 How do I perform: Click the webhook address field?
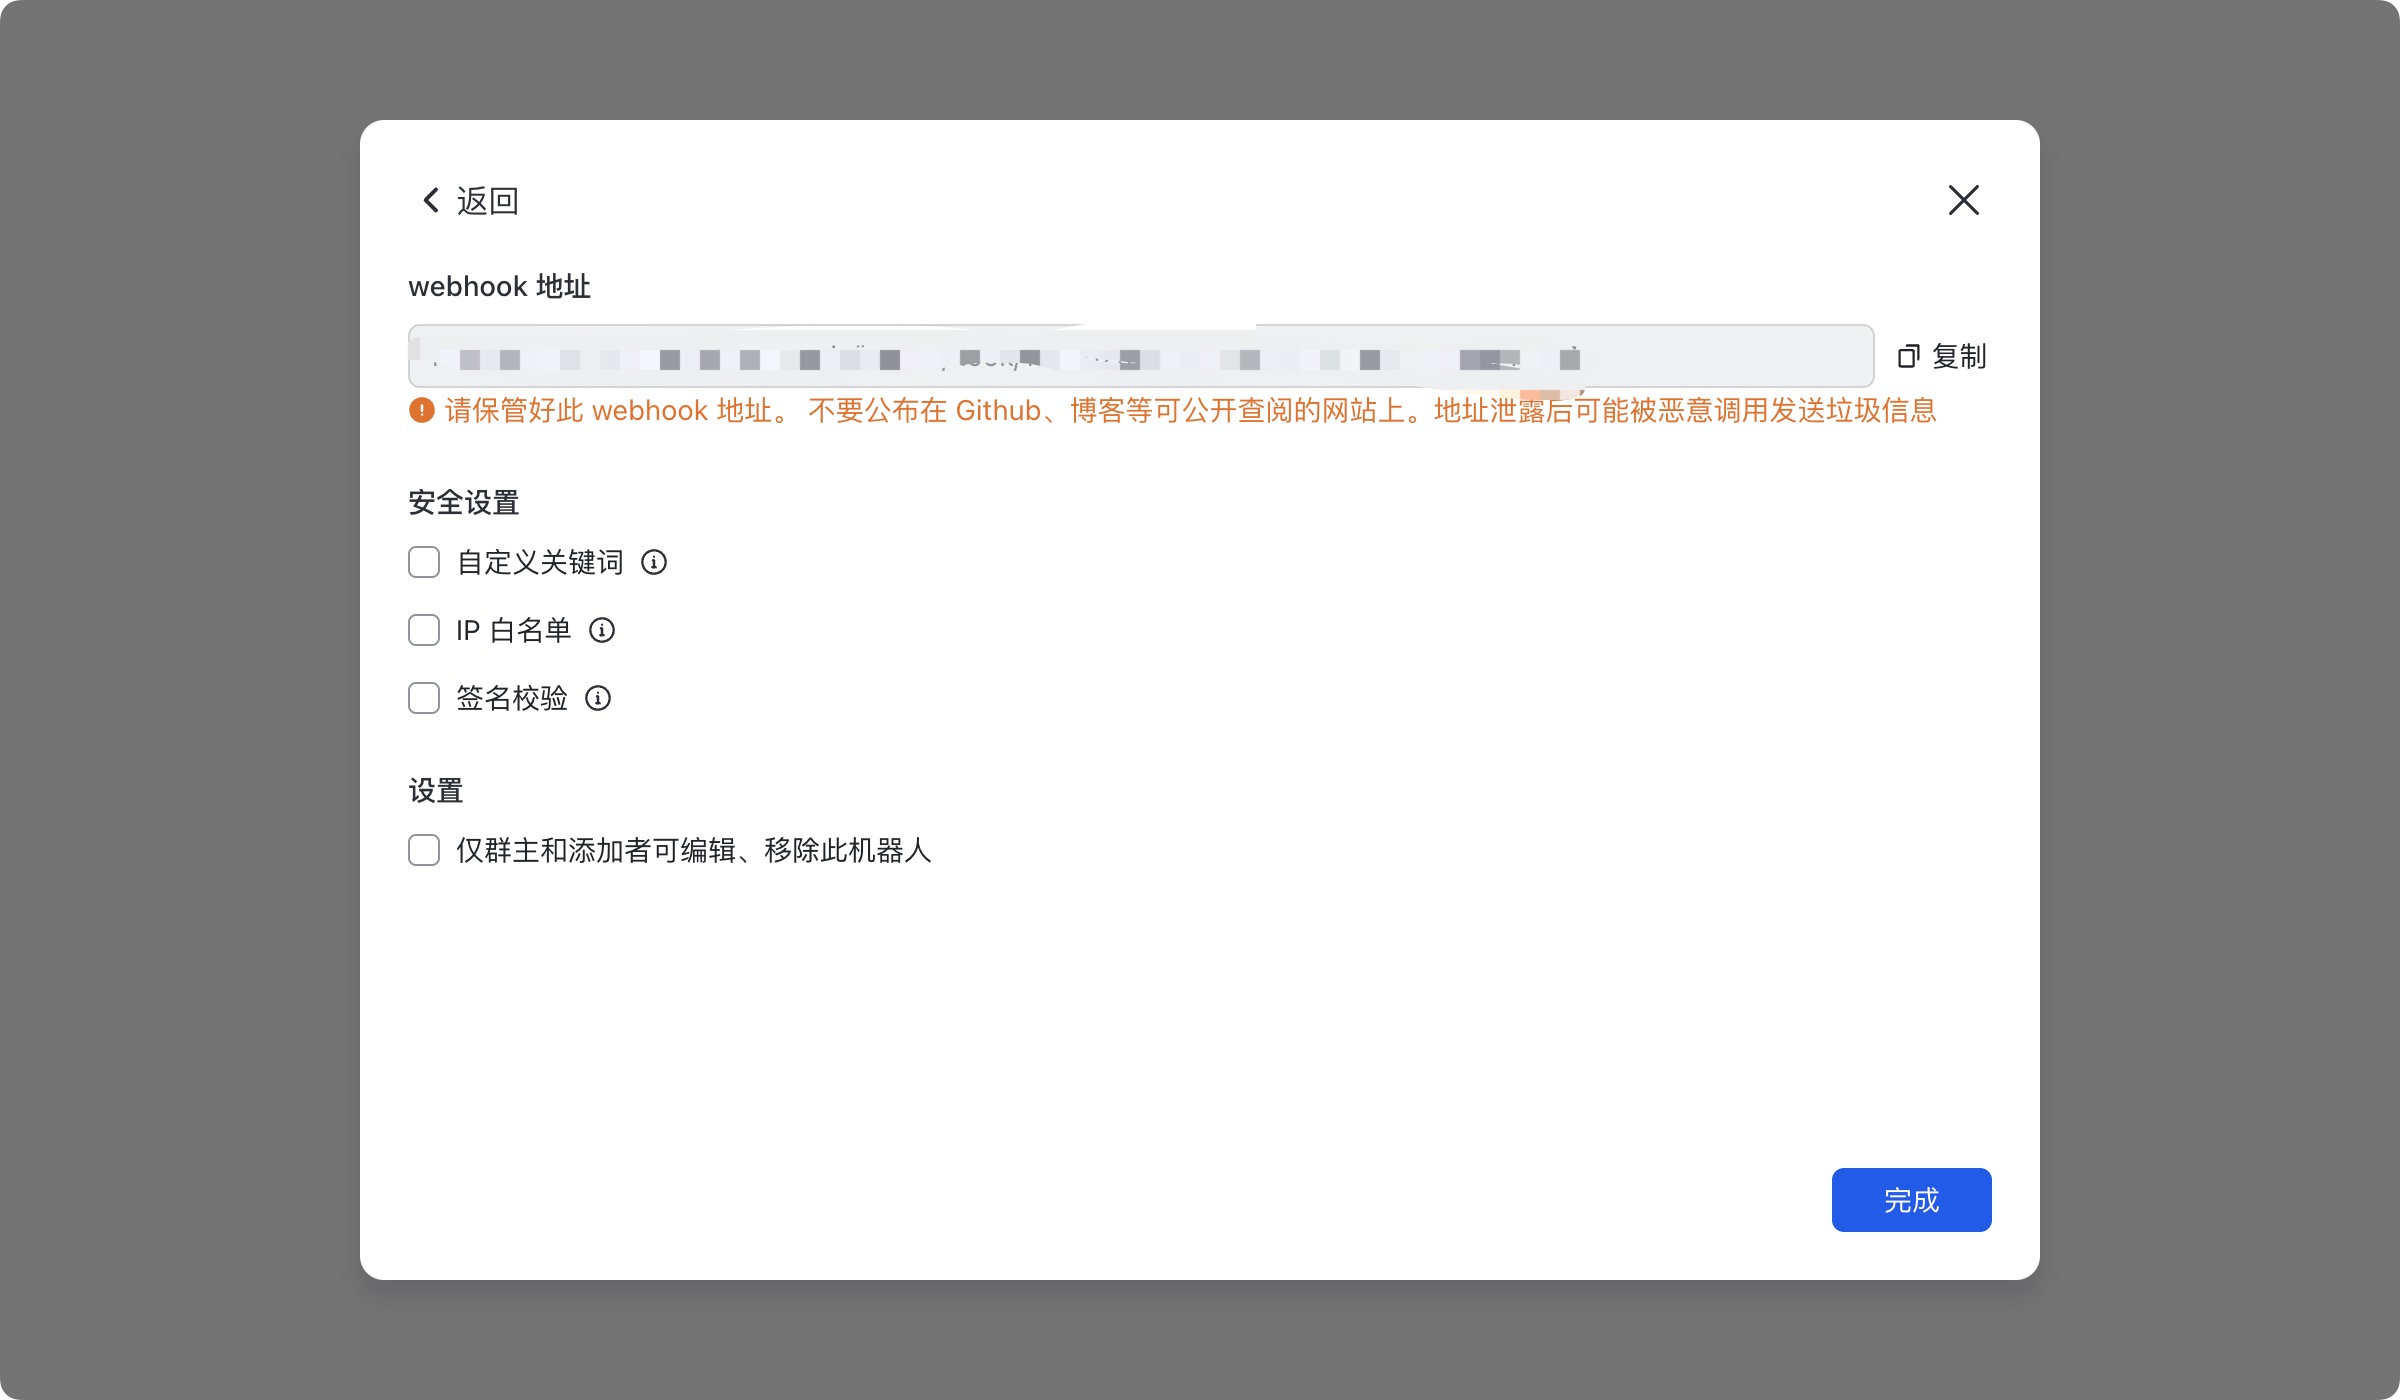point(1141,356)
